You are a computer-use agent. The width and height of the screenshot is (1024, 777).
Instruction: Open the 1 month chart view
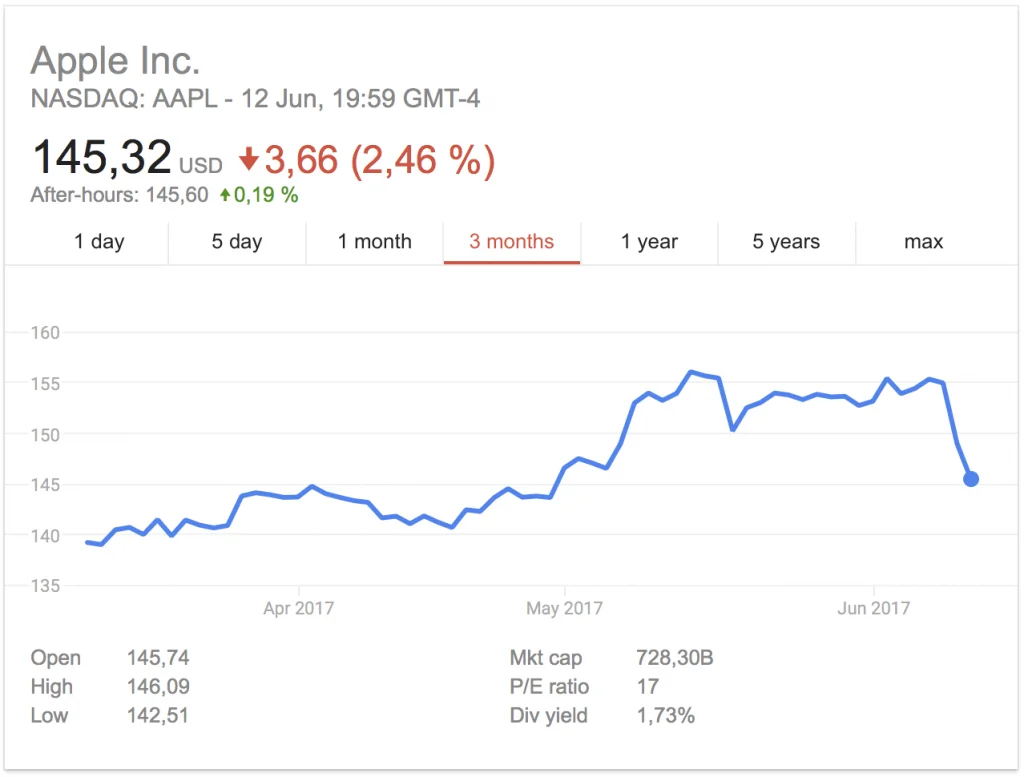tap(374, 242)
